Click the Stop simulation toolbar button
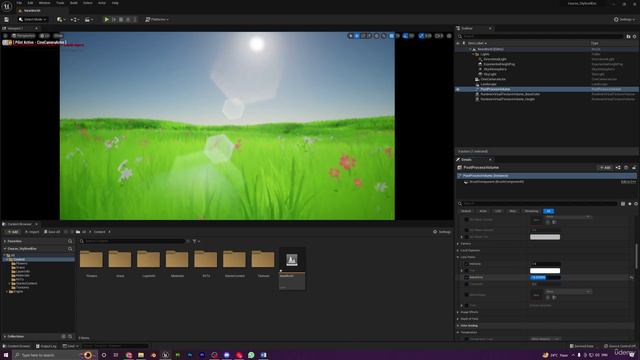 121,20
